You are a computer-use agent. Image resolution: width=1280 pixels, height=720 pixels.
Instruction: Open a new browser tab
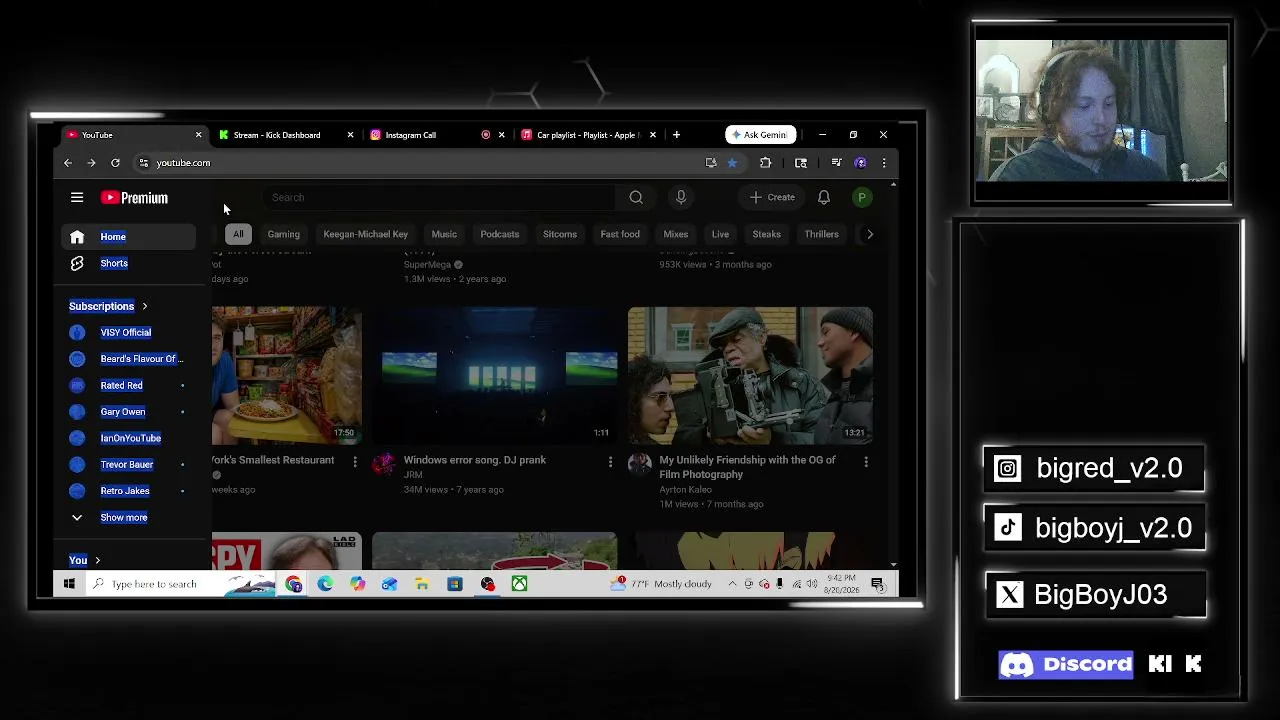677,134
